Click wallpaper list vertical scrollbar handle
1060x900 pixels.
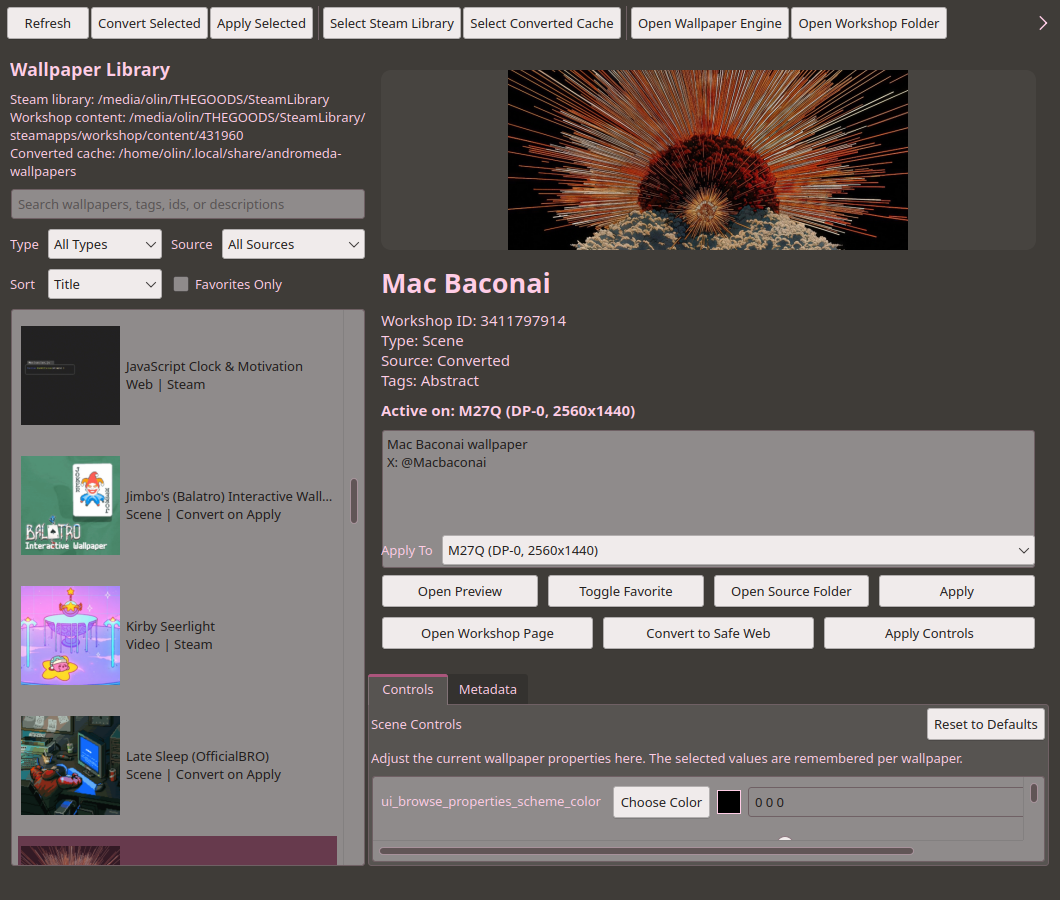pos(354,501)
